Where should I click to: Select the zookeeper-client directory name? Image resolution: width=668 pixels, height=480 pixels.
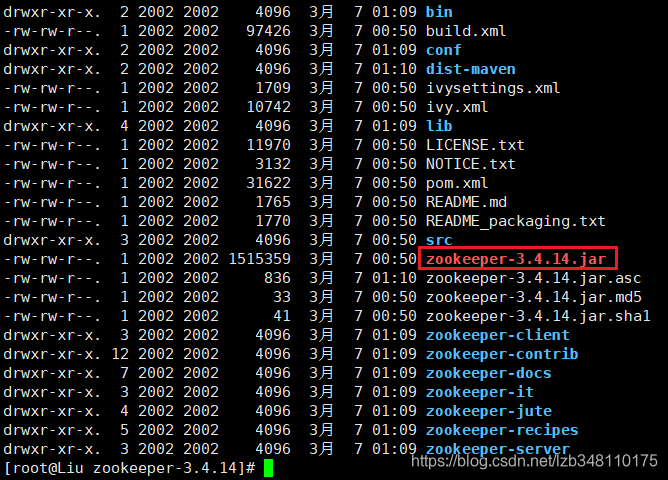click(498, 335)
